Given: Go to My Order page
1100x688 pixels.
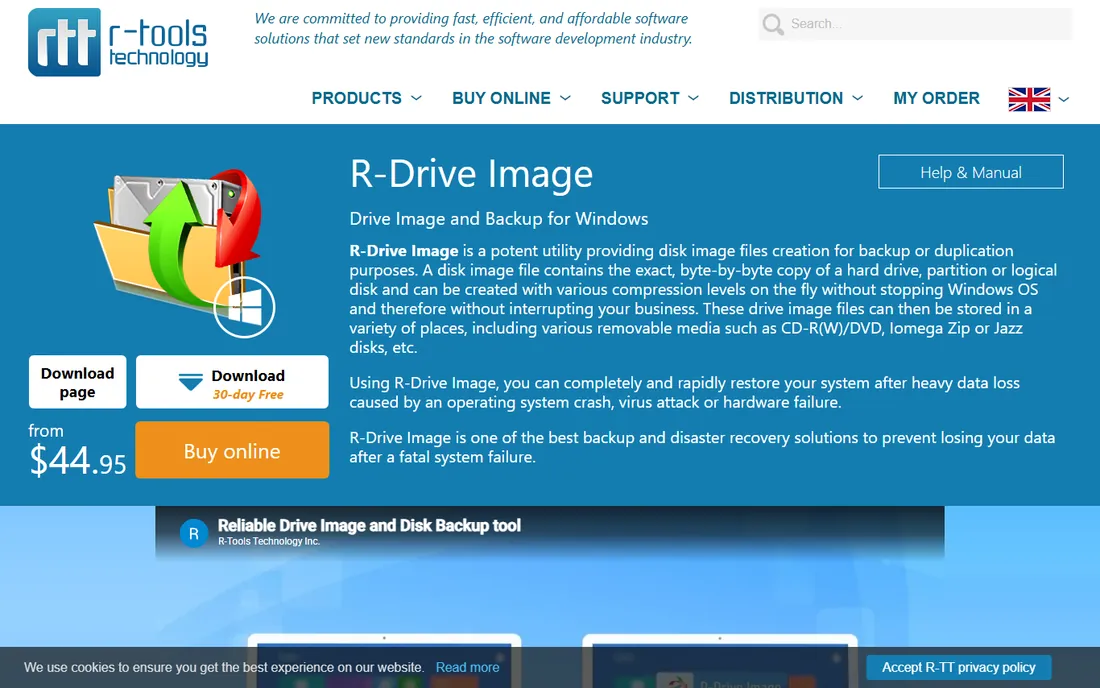Looking at the screenshot, I should coord(936,98).
